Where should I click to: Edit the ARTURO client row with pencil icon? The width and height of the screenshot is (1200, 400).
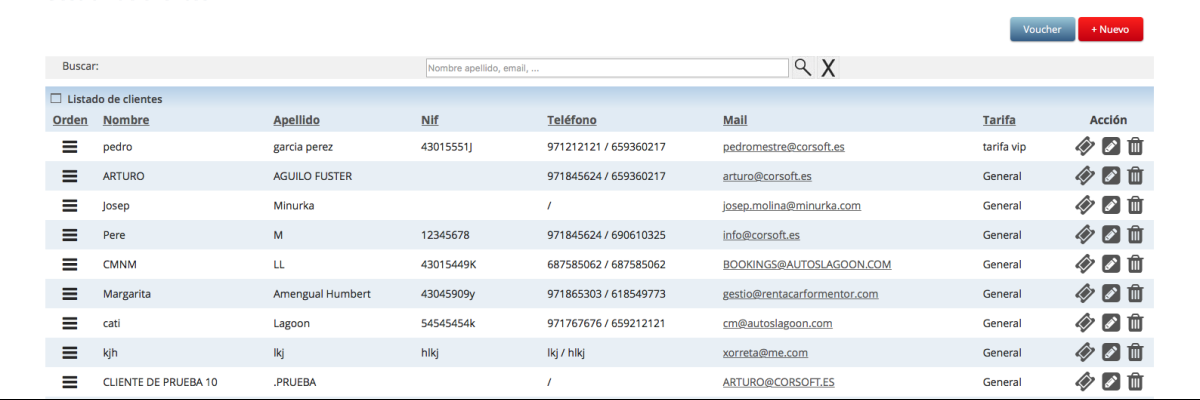pyautogui.click(x=1110, y=176)
